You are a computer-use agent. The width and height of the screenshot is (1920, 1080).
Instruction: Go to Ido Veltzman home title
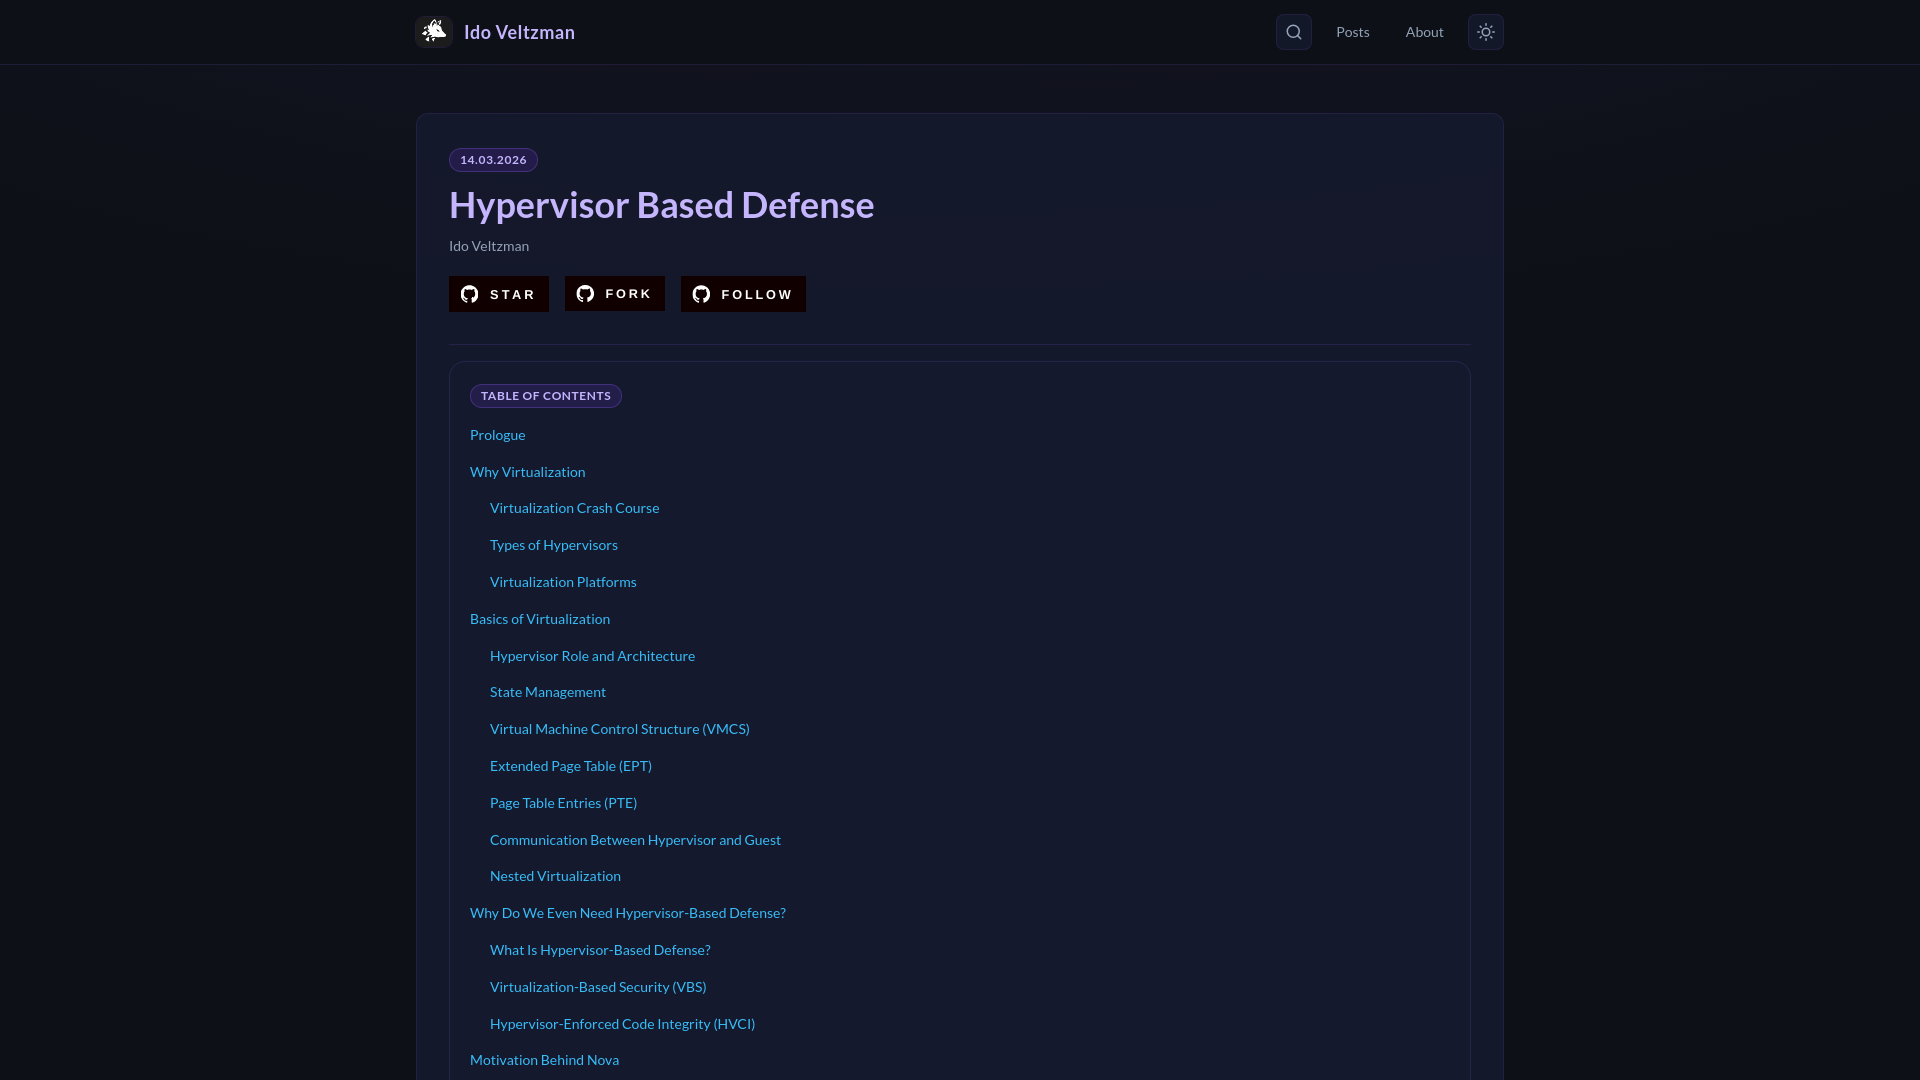(519, 32)
